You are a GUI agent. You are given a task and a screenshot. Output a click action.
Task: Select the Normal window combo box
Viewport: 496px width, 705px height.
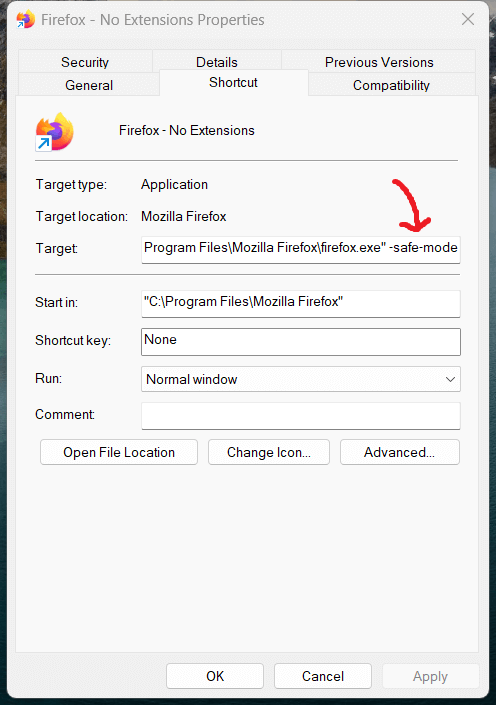tap(300, 379)
